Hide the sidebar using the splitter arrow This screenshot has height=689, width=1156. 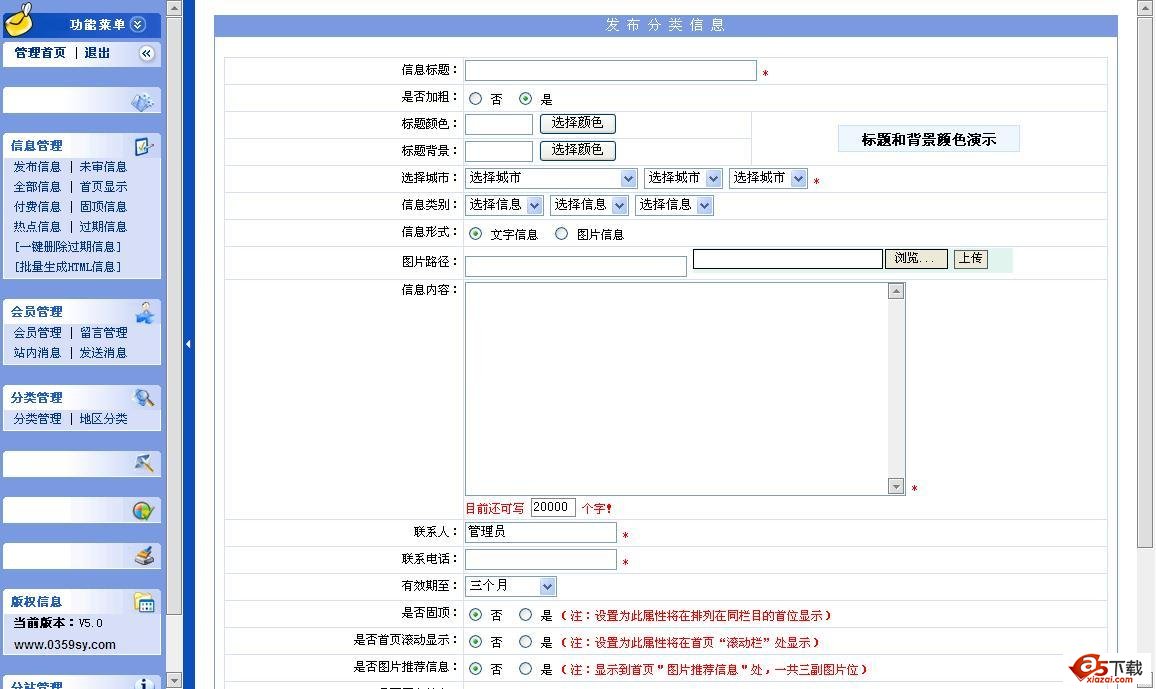pos(188,344)
